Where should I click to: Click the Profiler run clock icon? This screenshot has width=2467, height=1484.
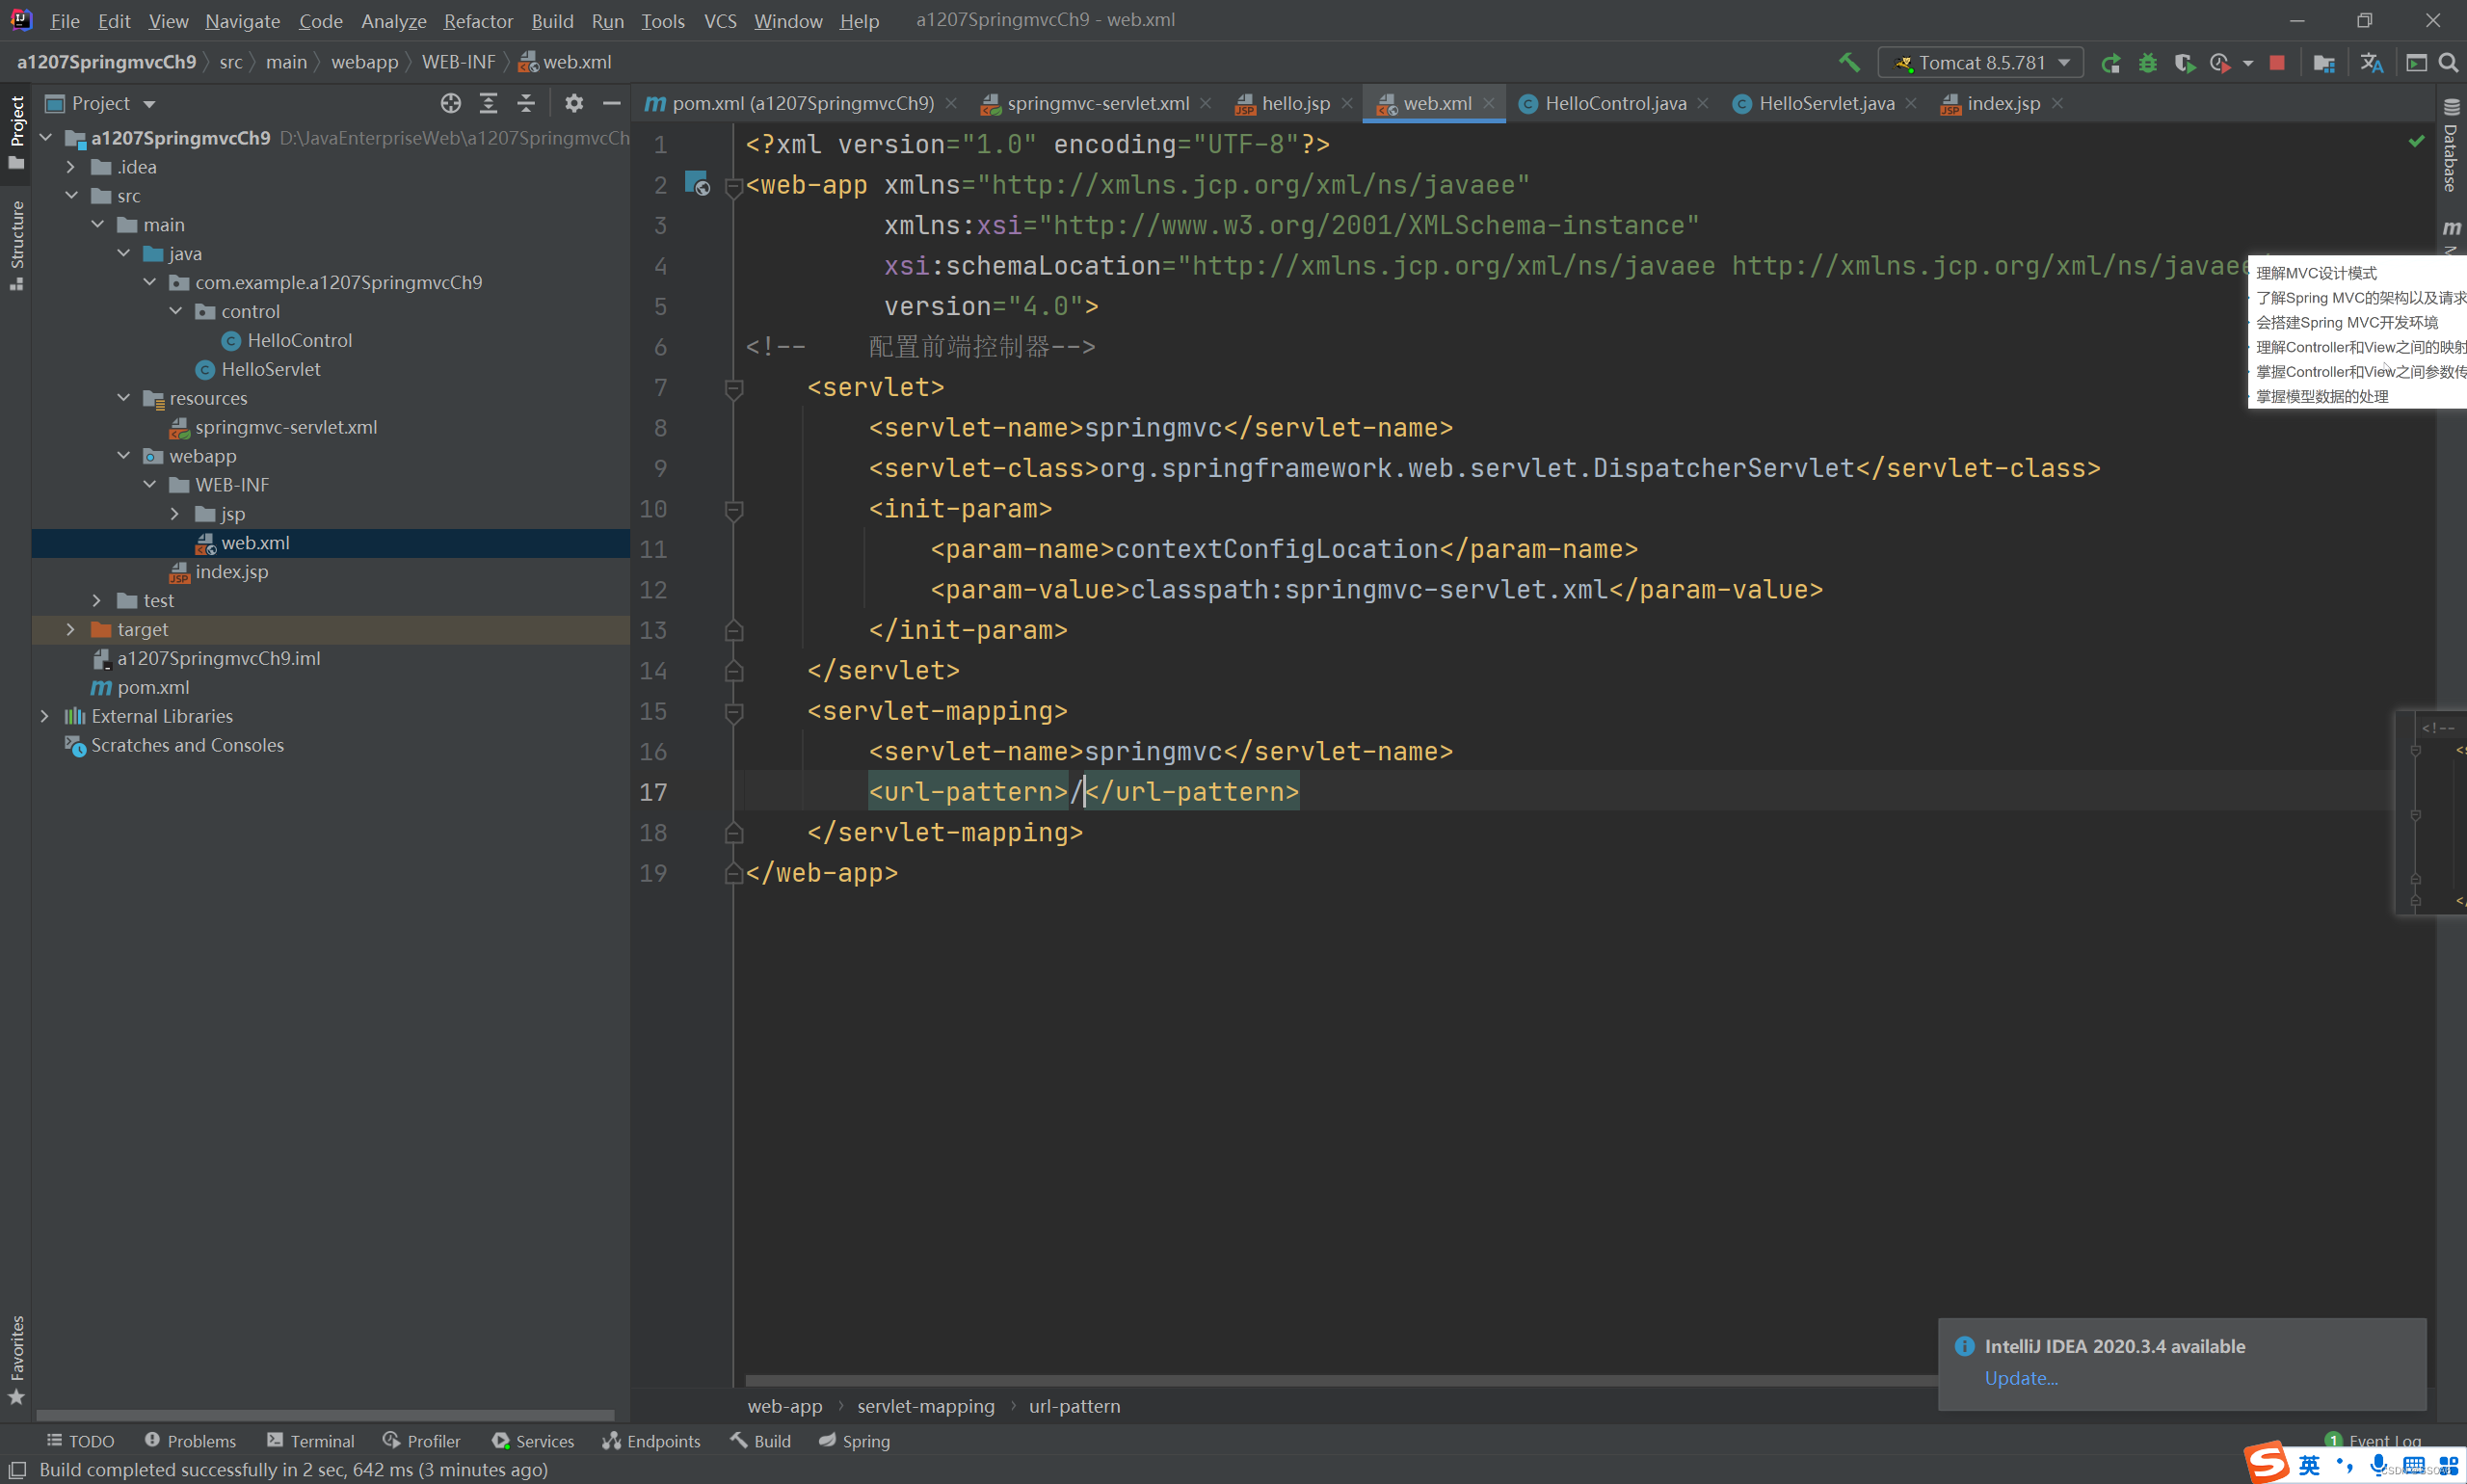click(x=2219, y=63)
